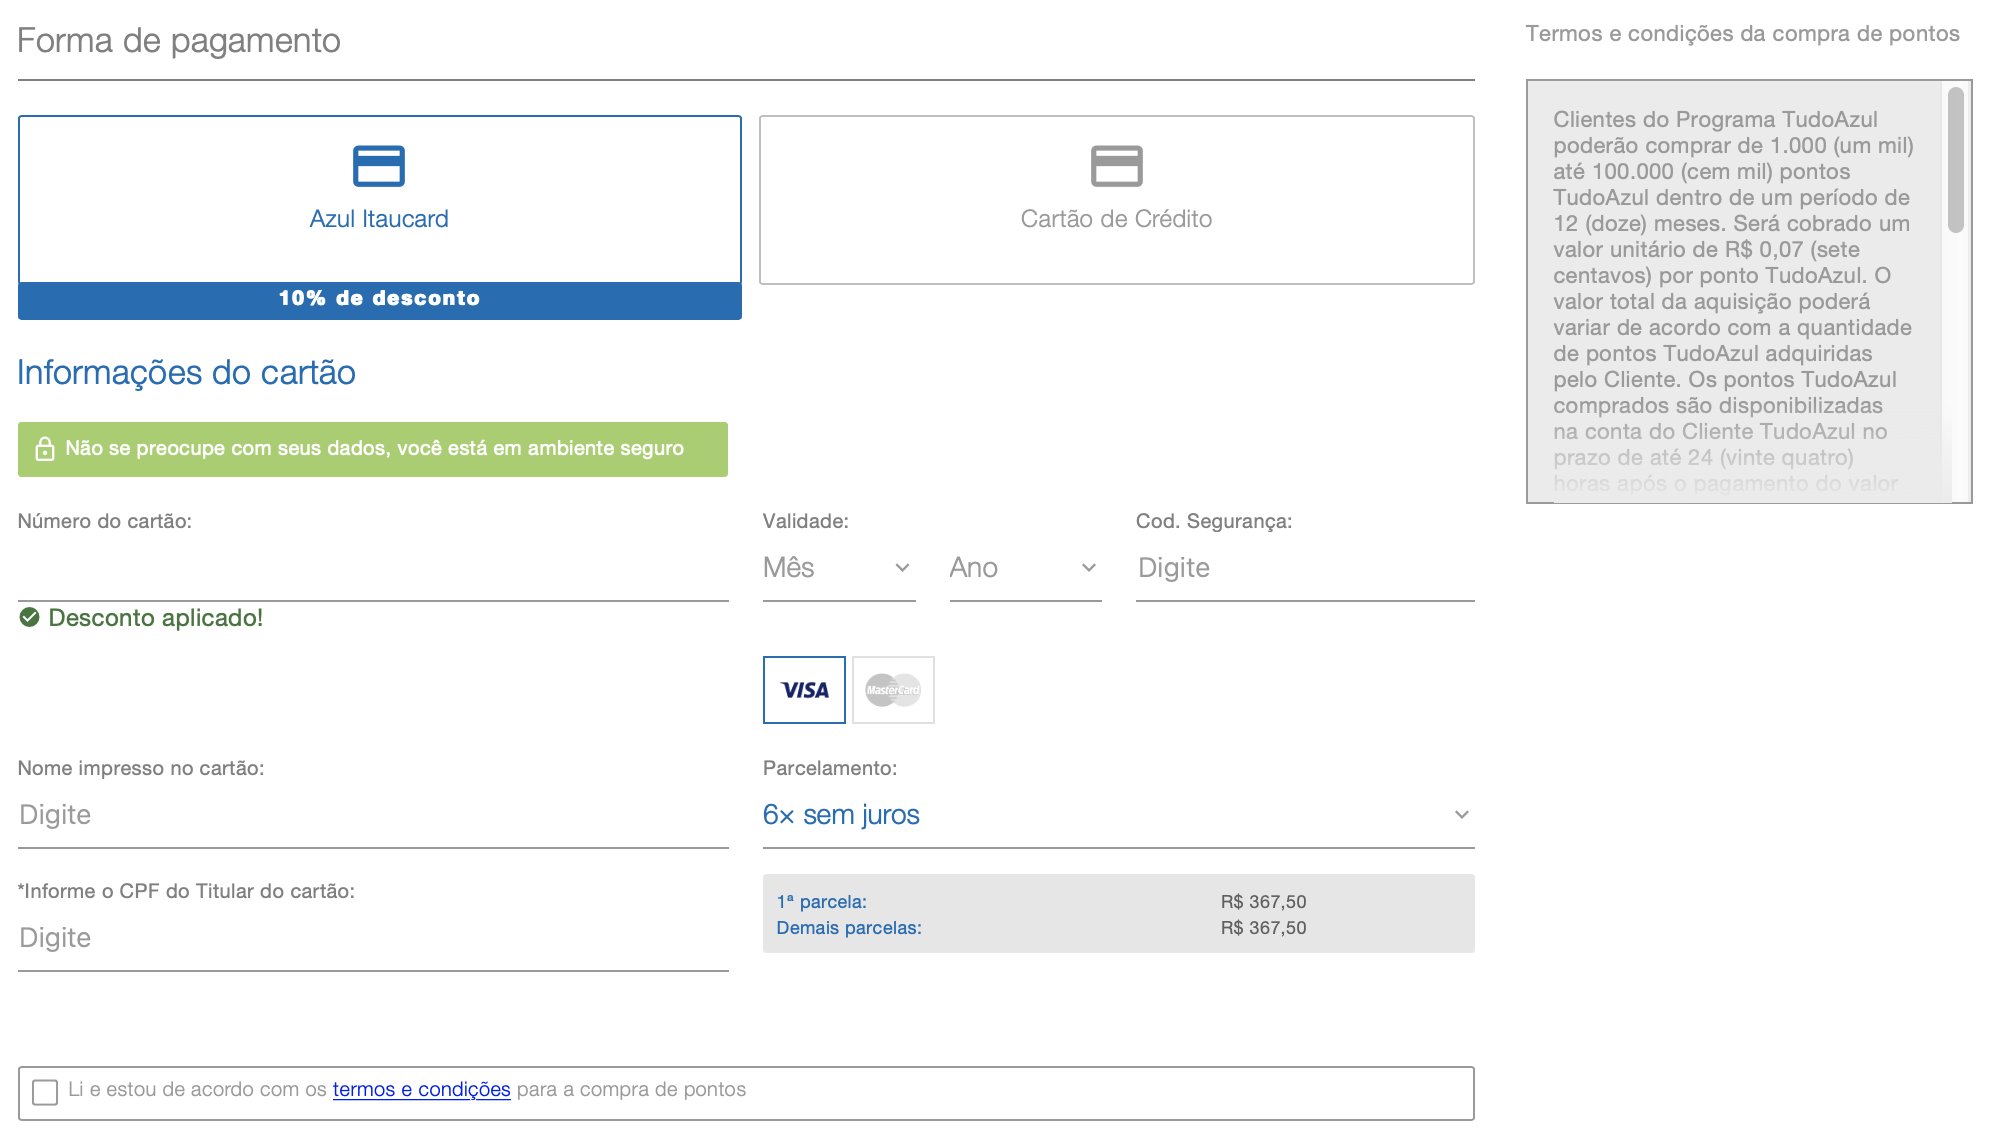Click the Demais parcelas label

(x=849, y=928)
